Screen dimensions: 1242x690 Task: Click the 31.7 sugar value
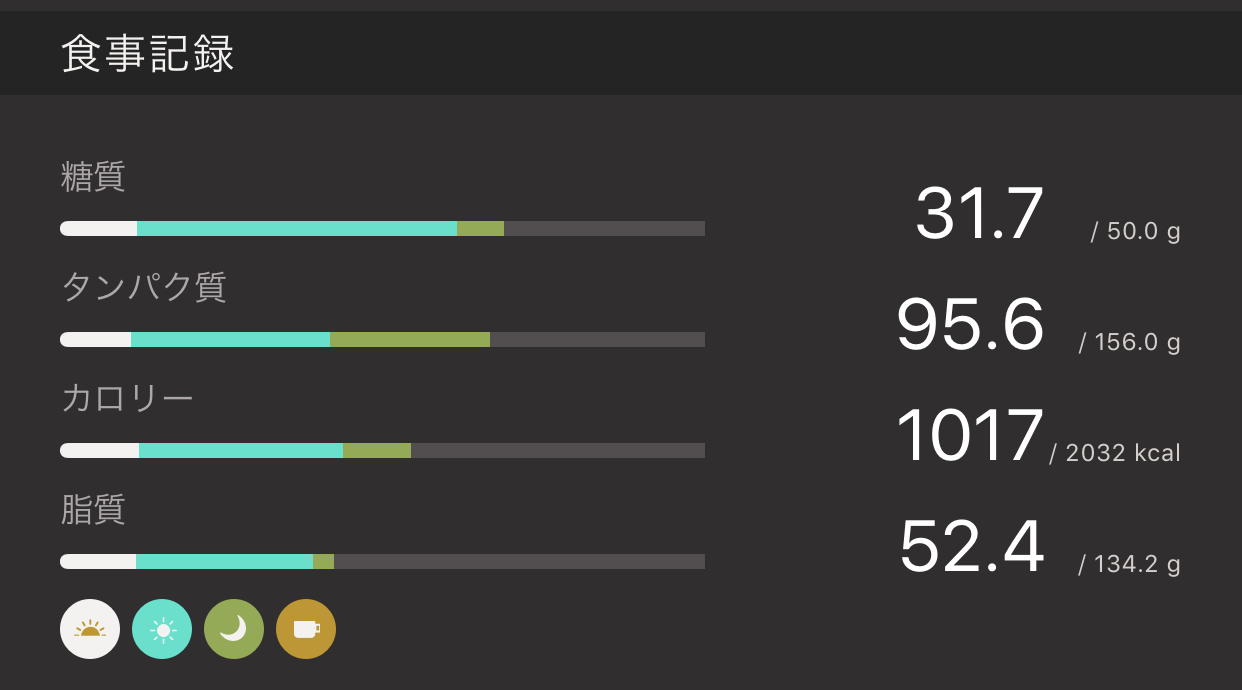click(x=979, y=214)
